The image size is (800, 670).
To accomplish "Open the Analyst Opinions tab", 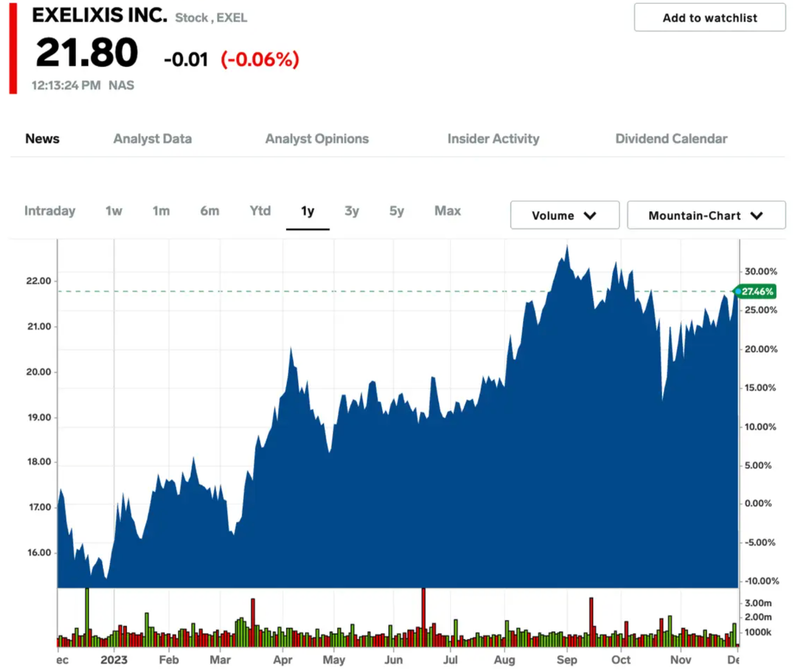I will [317, 139].
